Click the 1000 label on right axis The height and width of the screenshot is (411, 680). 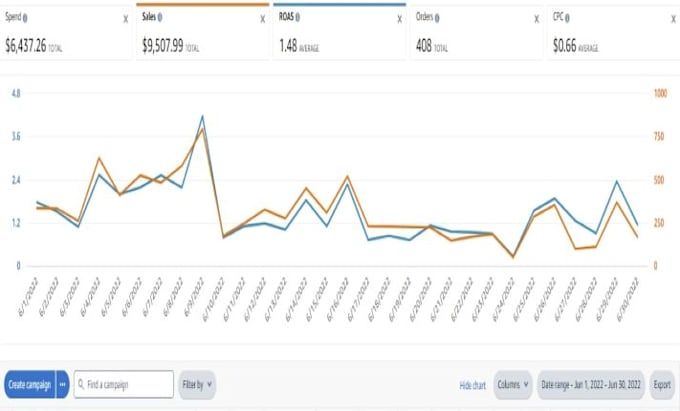(x=660, y=93)
